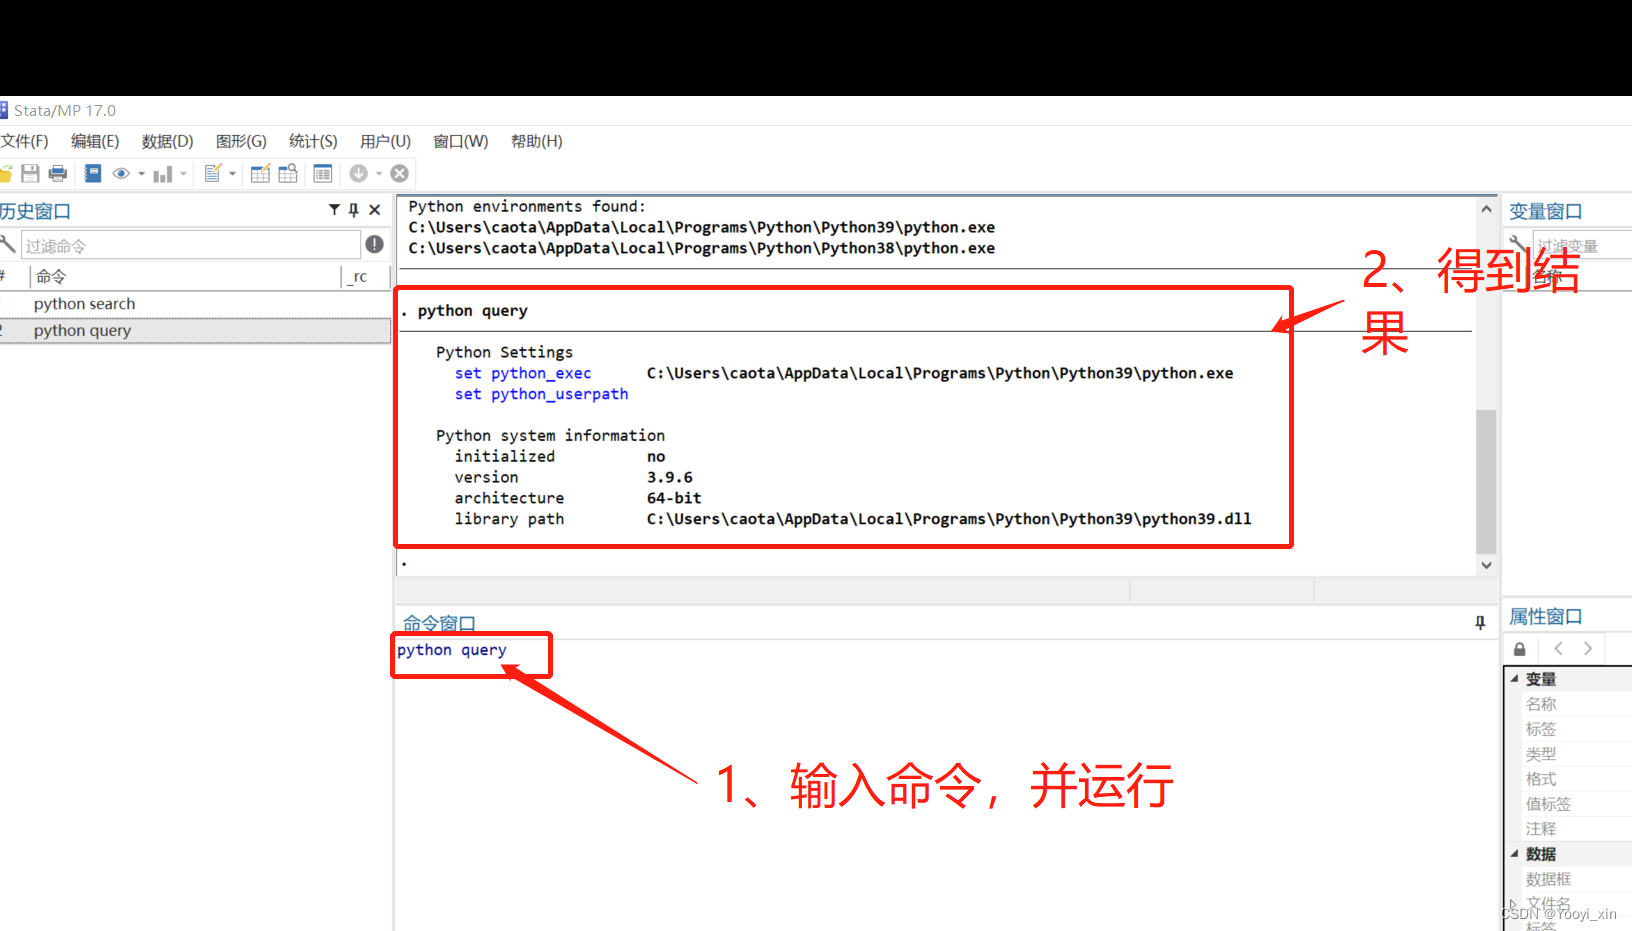This screenshot has height=931, width=1632.
Task: Open the 图形(G) menu
Action: point(241,141)
